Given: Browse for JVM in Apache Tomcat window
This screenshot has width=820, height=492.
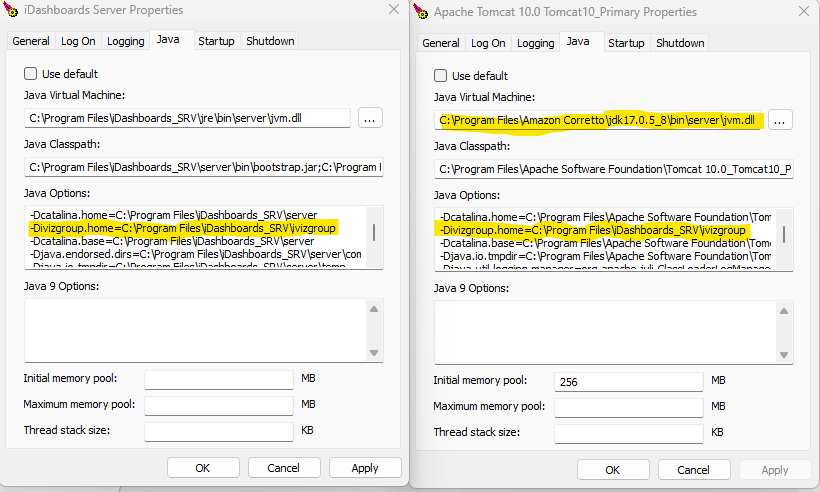Looking at the screenshot, I should (x=780, y=120).
